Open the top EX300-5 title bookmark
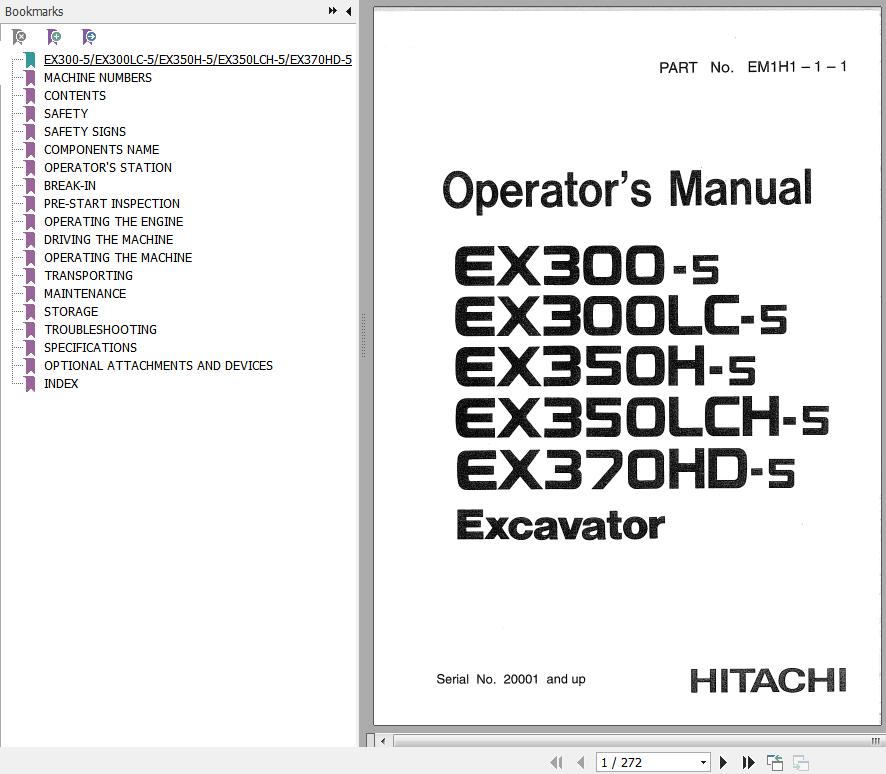The height and width of the screenshot is (774, 886). click(197, 60)
